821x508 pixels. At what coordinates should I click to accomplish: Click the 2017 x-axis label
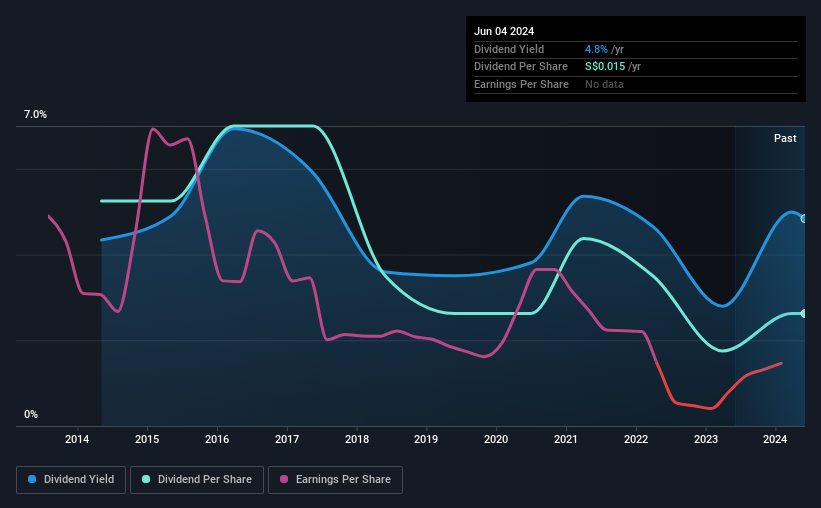coord(287,439)
